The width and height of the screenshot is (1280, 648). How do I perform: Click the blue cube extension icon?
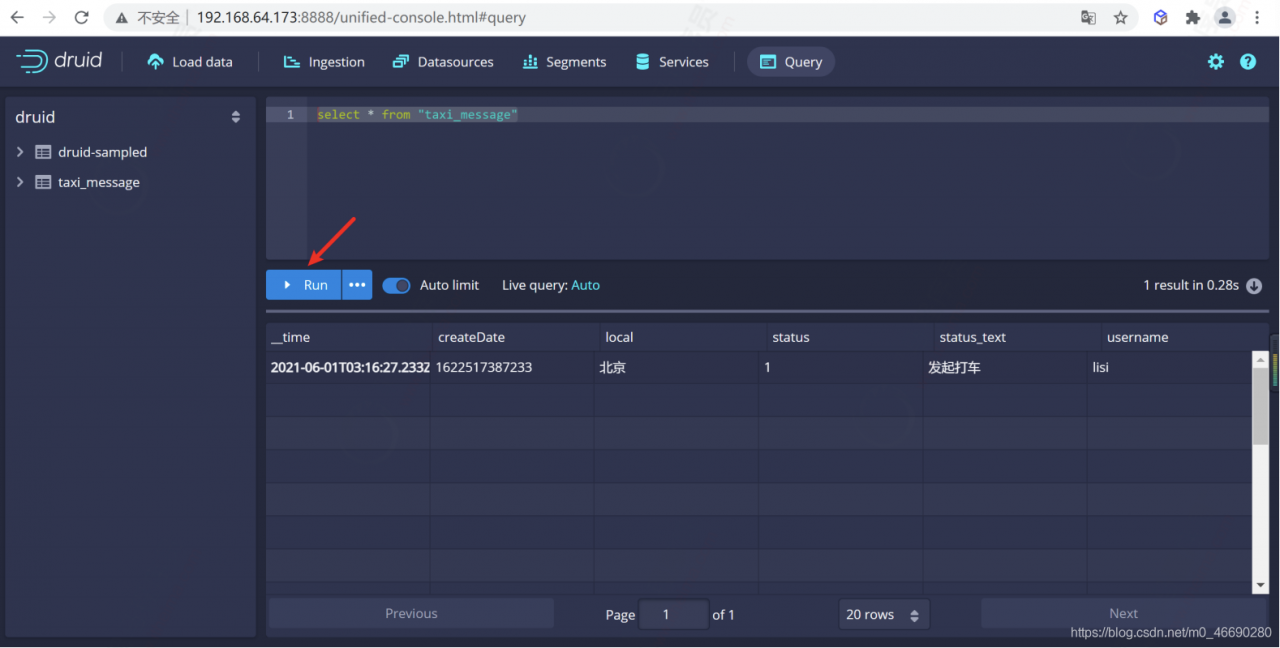coord(1160,17)
